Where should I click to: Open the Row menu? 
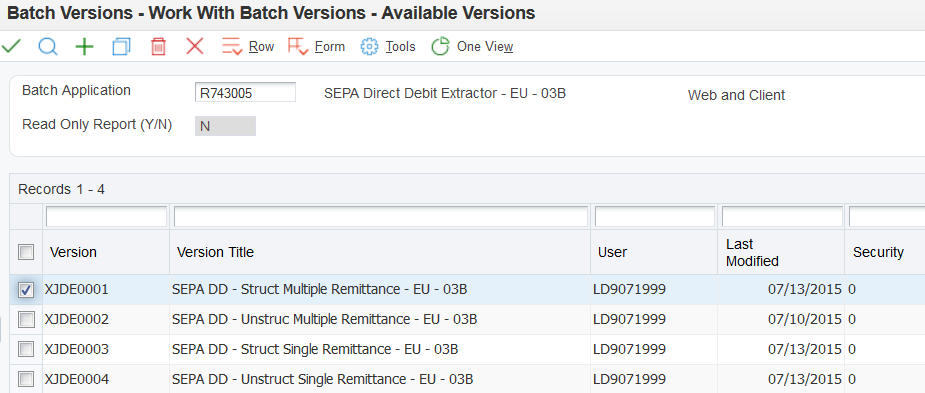point(261,47)
